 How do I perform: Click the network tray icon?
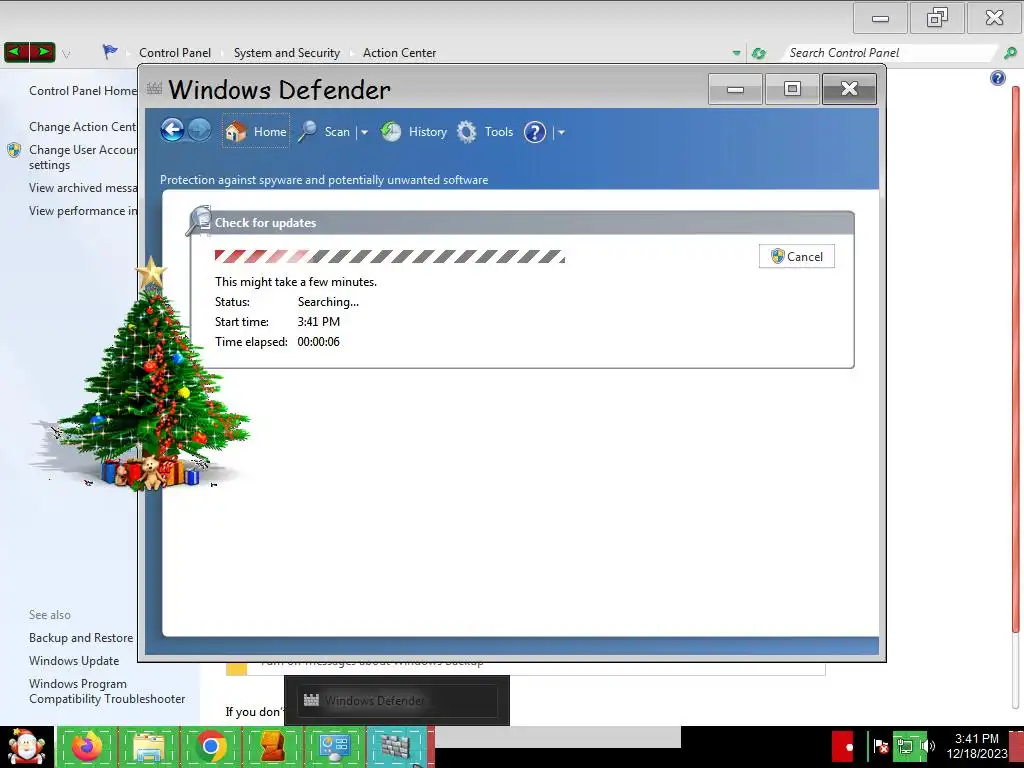click(x=905, y=746)
